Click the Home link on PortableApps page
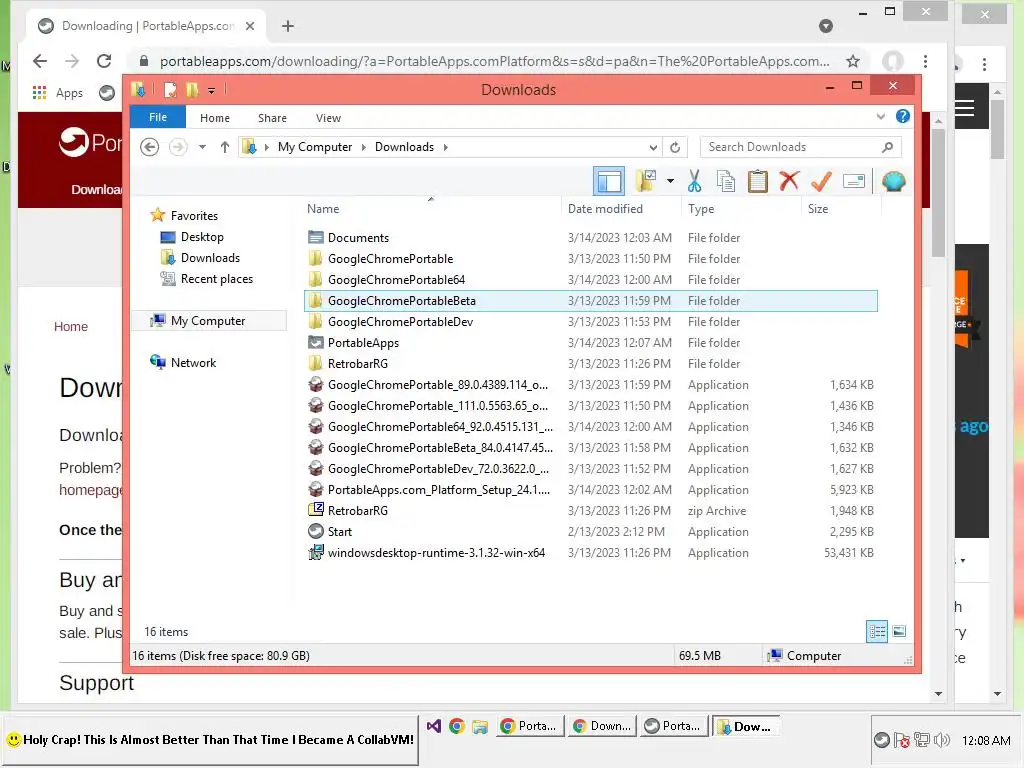 tap(71, 326)
